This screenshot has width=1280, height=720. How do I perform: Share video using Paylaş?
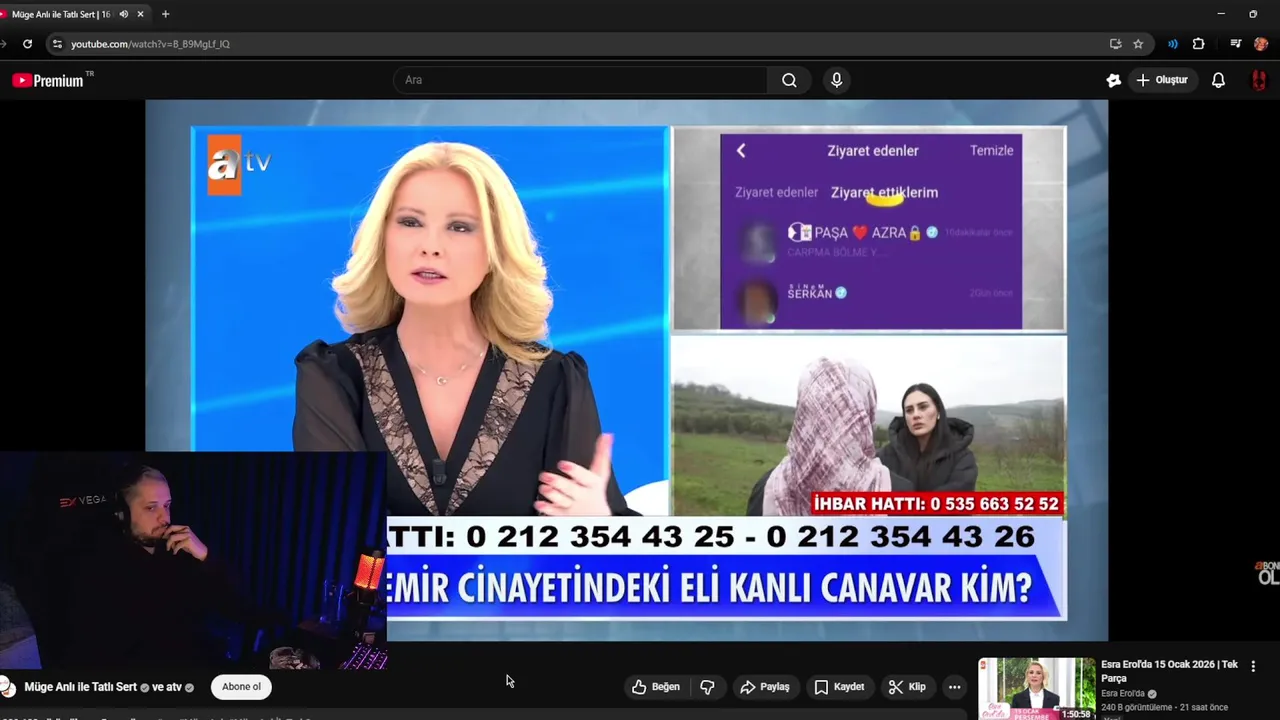tap(765, 687)
